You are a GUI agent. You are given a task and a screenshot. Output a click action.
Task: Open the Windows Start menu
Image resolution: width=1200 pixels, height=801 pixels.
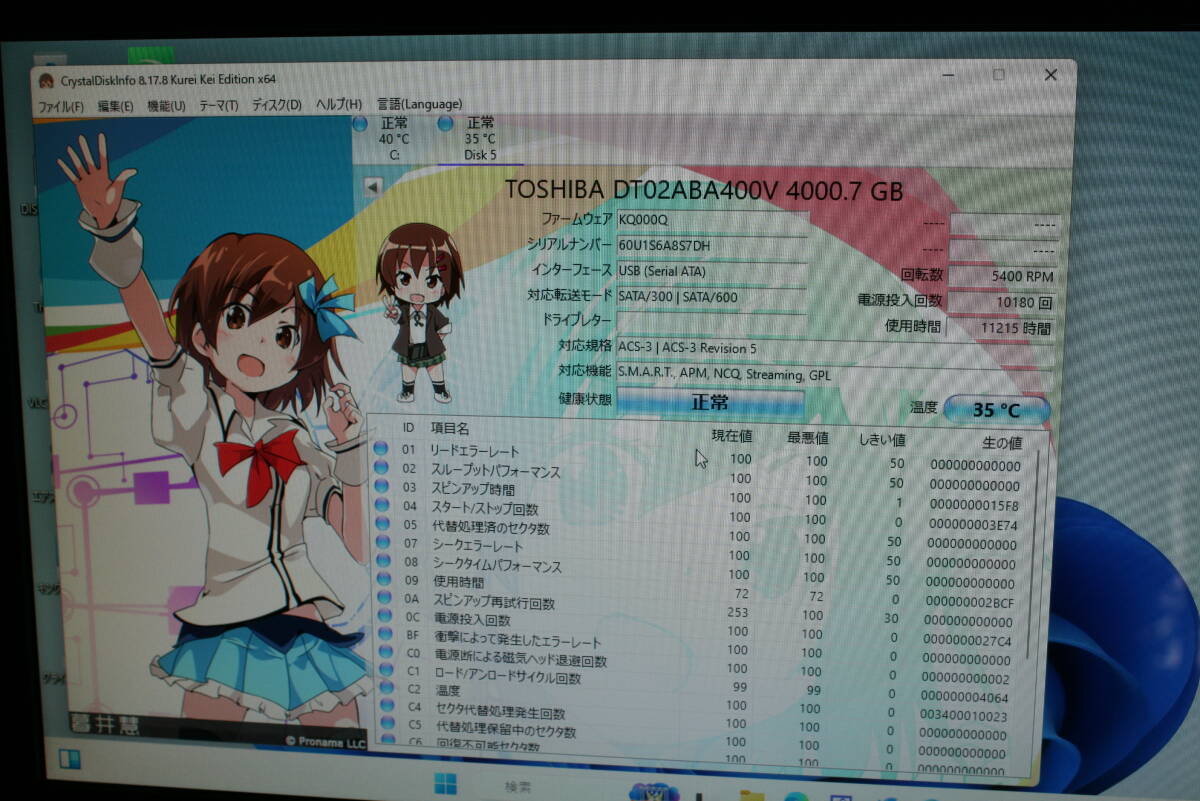point(445,785)
